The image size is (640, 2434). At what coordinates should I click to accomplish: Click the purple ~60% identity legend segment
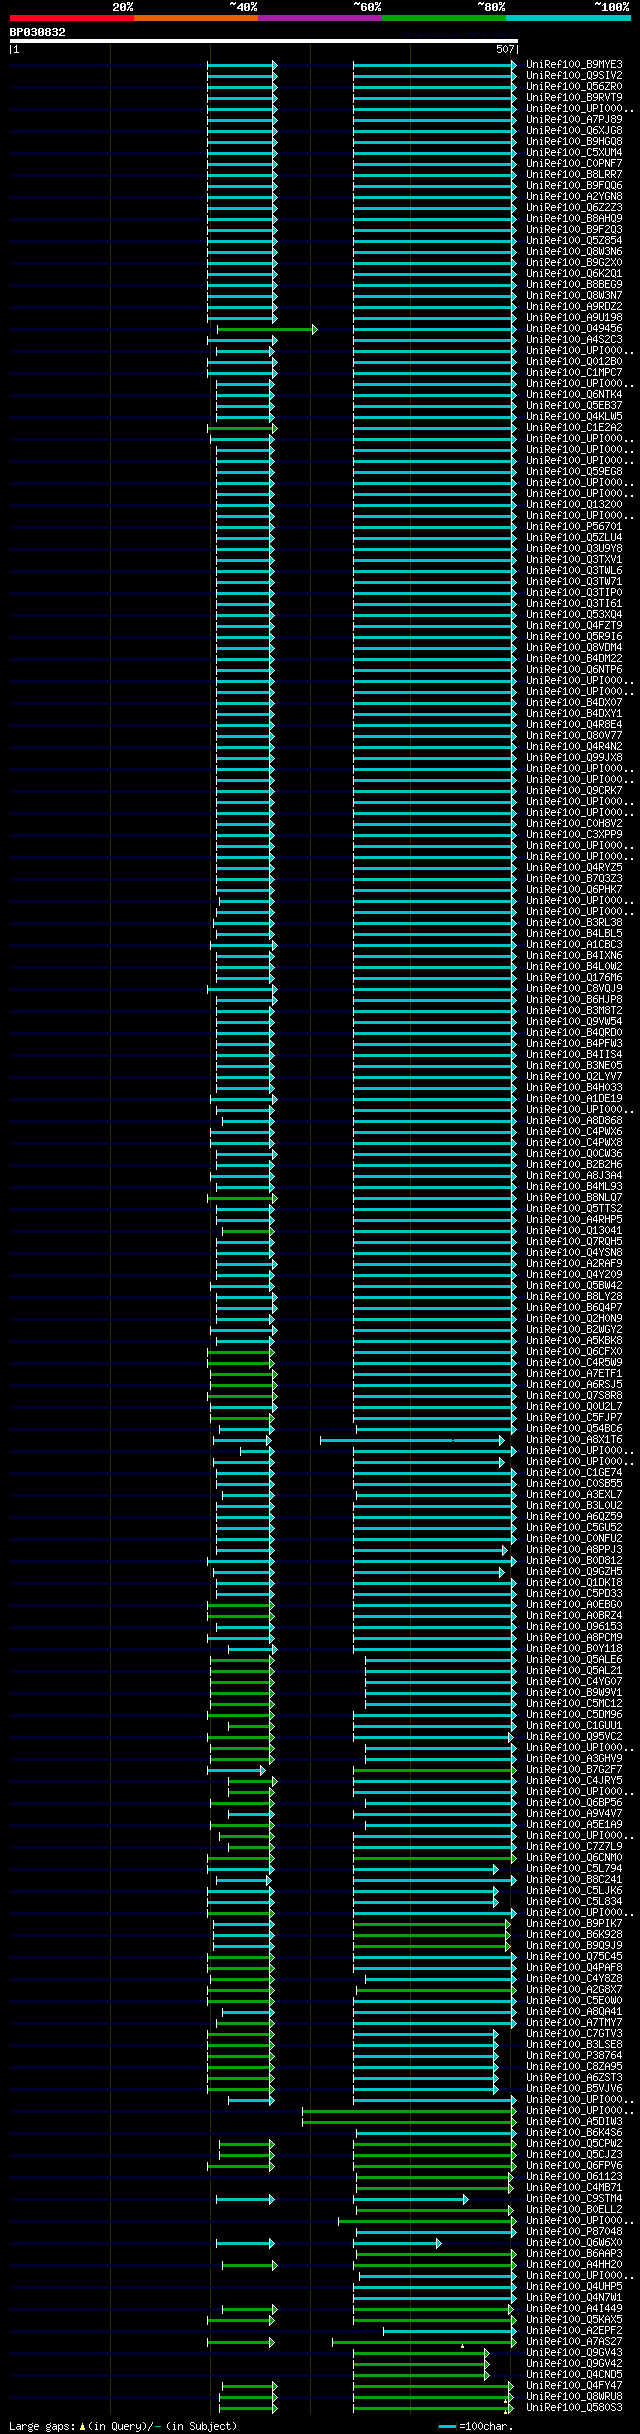[x=319, y=18]
